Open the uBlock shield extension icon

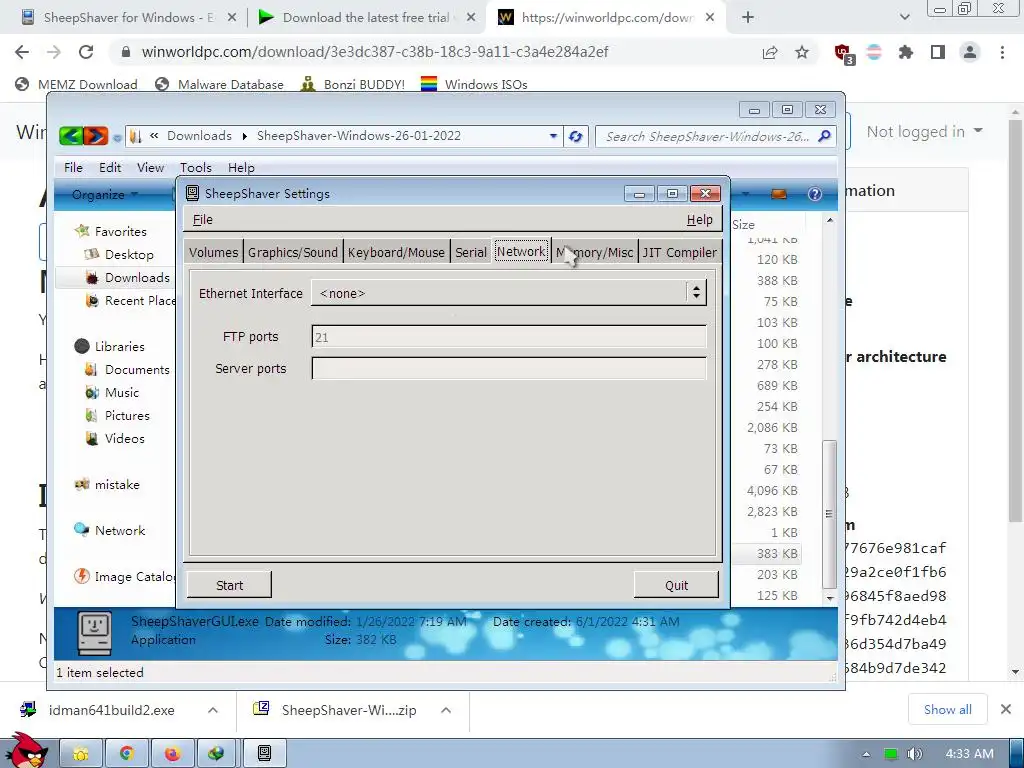click(x=843, y=53)
